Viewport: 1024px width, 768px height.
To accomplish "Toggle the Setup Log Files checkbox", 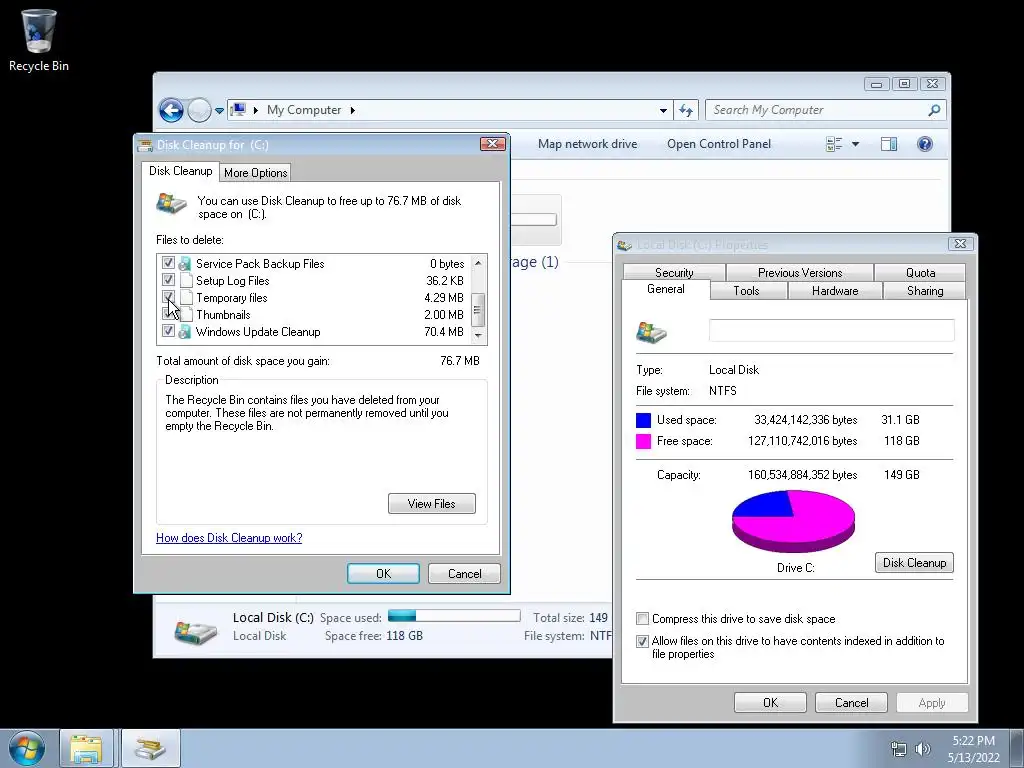I will 168,280.
